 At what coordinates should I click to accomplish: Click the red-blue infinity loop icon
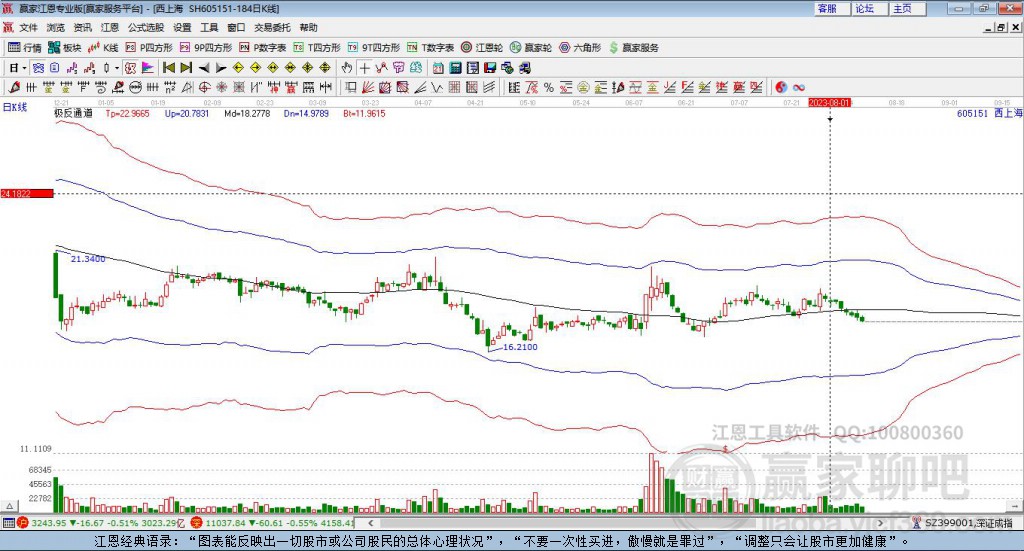(799, 87)
